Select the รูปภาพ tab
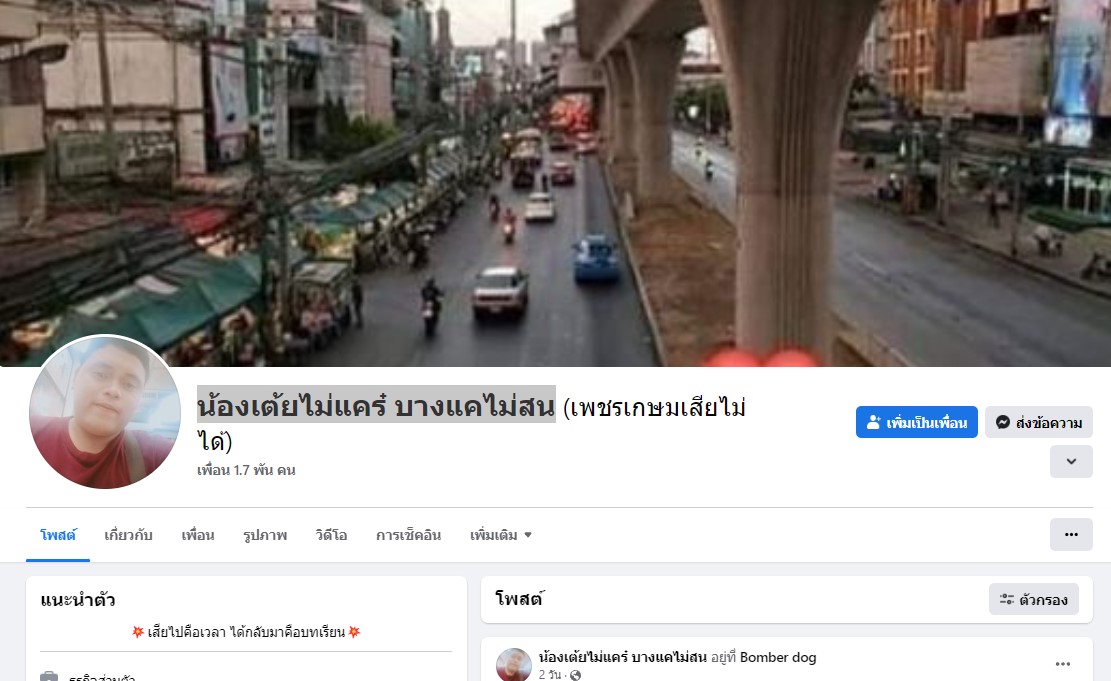This screenshot has height=681, width=1111. tap(265, 535)
